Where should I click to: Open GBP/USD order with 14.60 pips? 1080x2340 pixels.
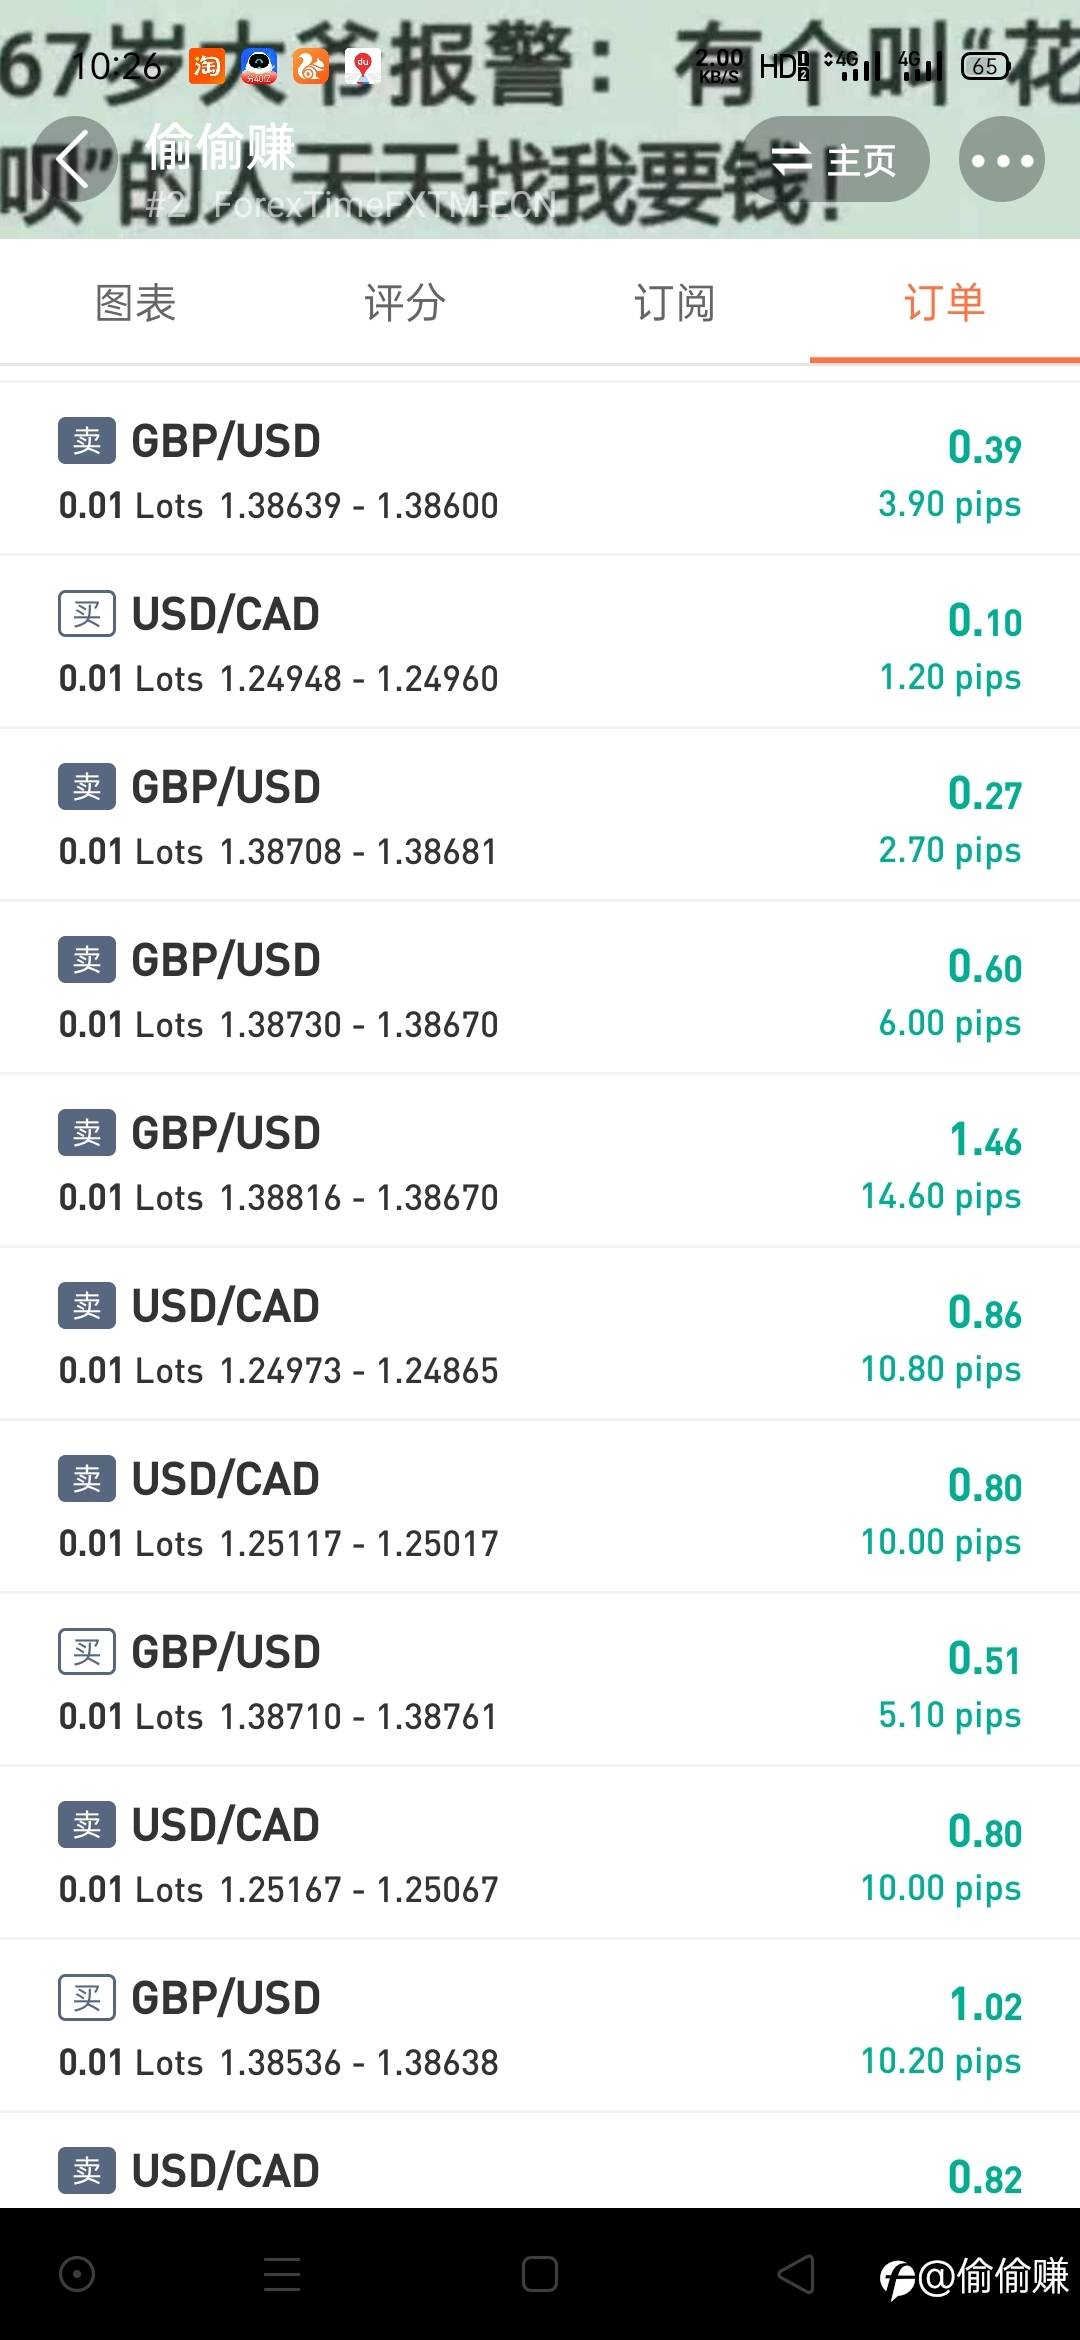[540, 1162]
